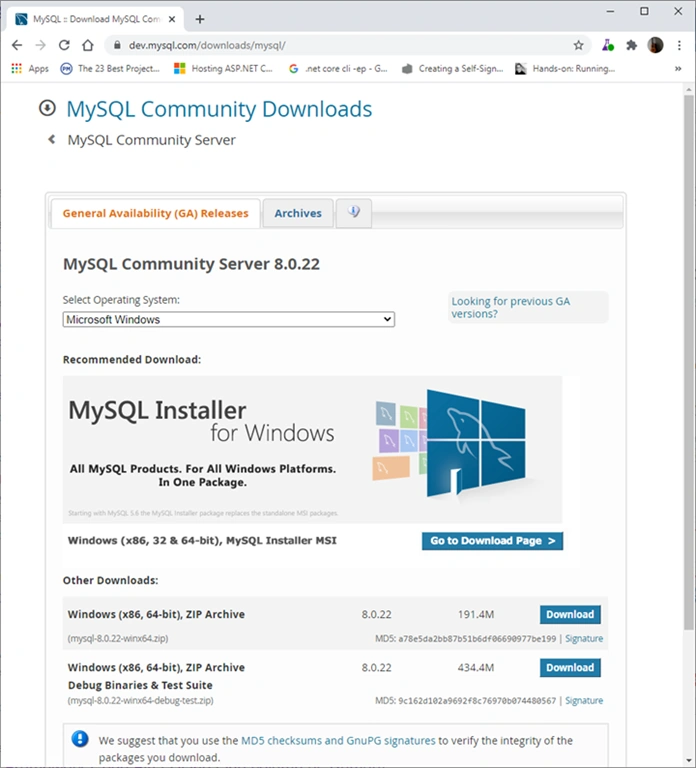Click the MySQL Installer for Windows banner
The height and width of the screenshot is (768, 696).
(x=312, y=449)
